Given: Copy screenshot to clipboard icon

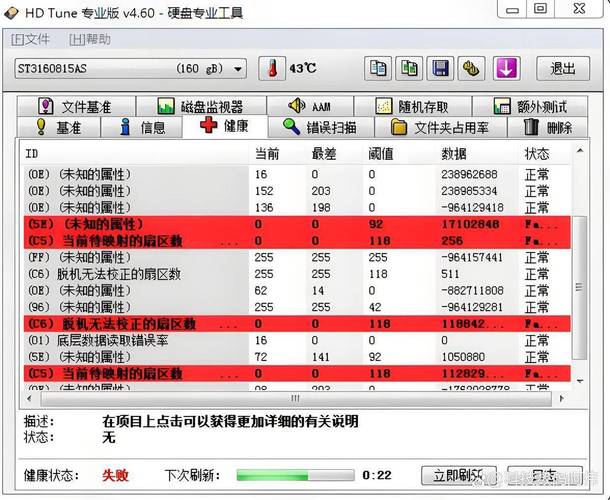Looking at the screenshot, I should [409, 68].
